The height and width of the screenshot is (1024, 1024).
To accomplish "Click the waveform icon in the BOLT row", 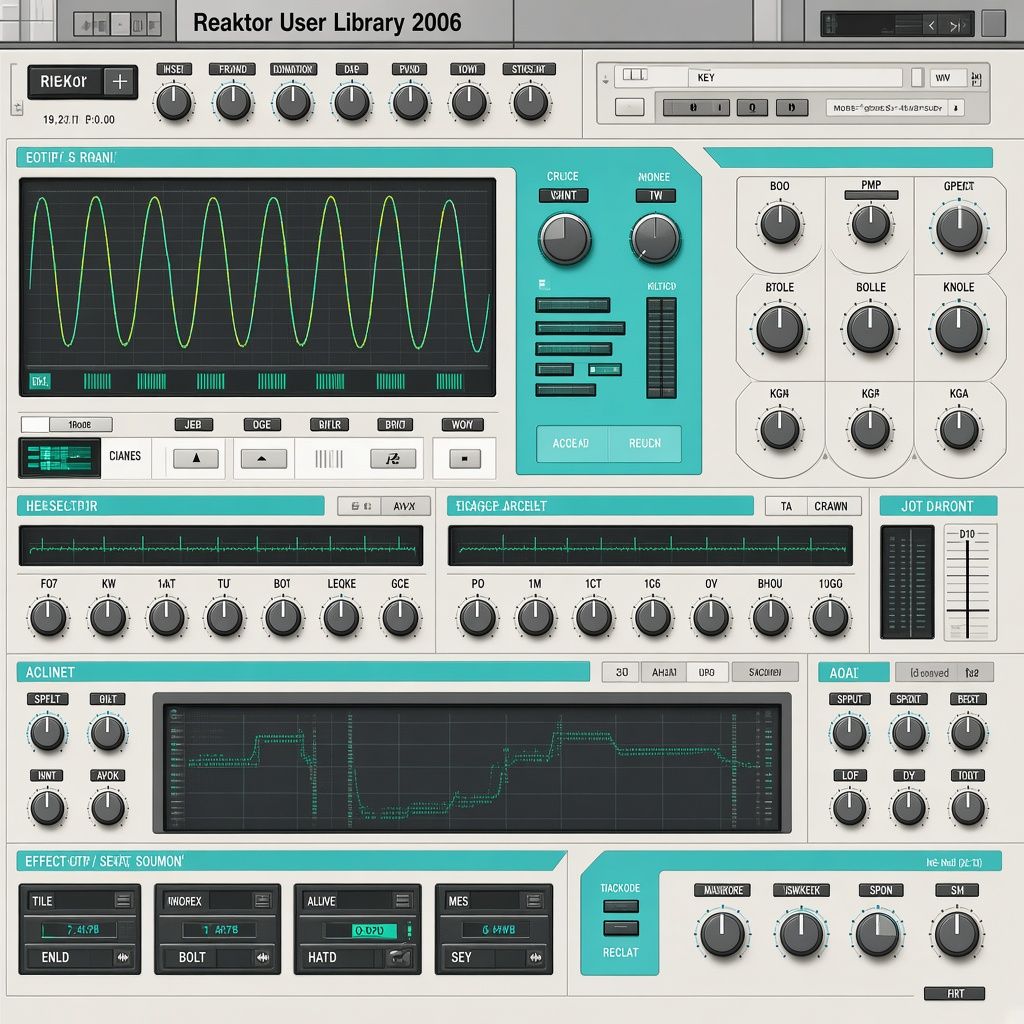I will 263,957.
